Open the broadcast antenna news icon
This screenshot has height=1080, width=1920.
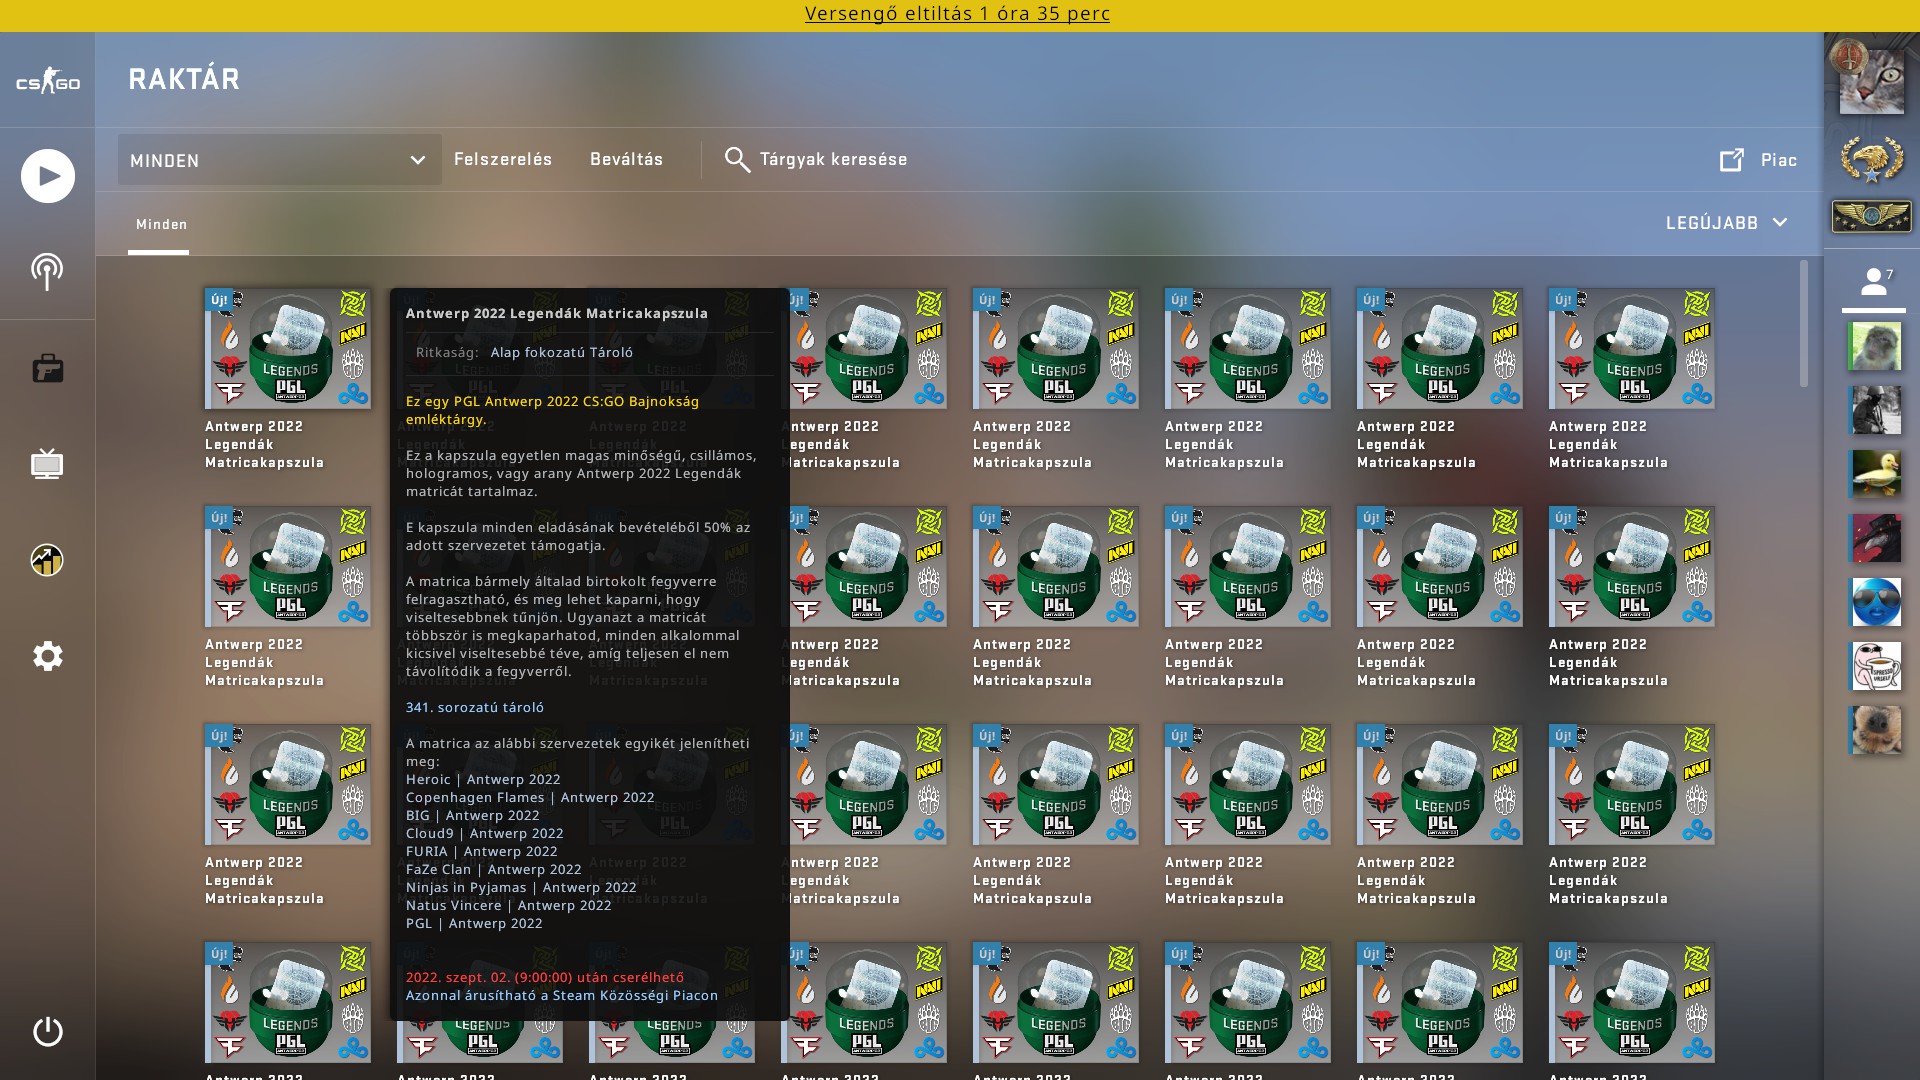click(x=47, y=271)
